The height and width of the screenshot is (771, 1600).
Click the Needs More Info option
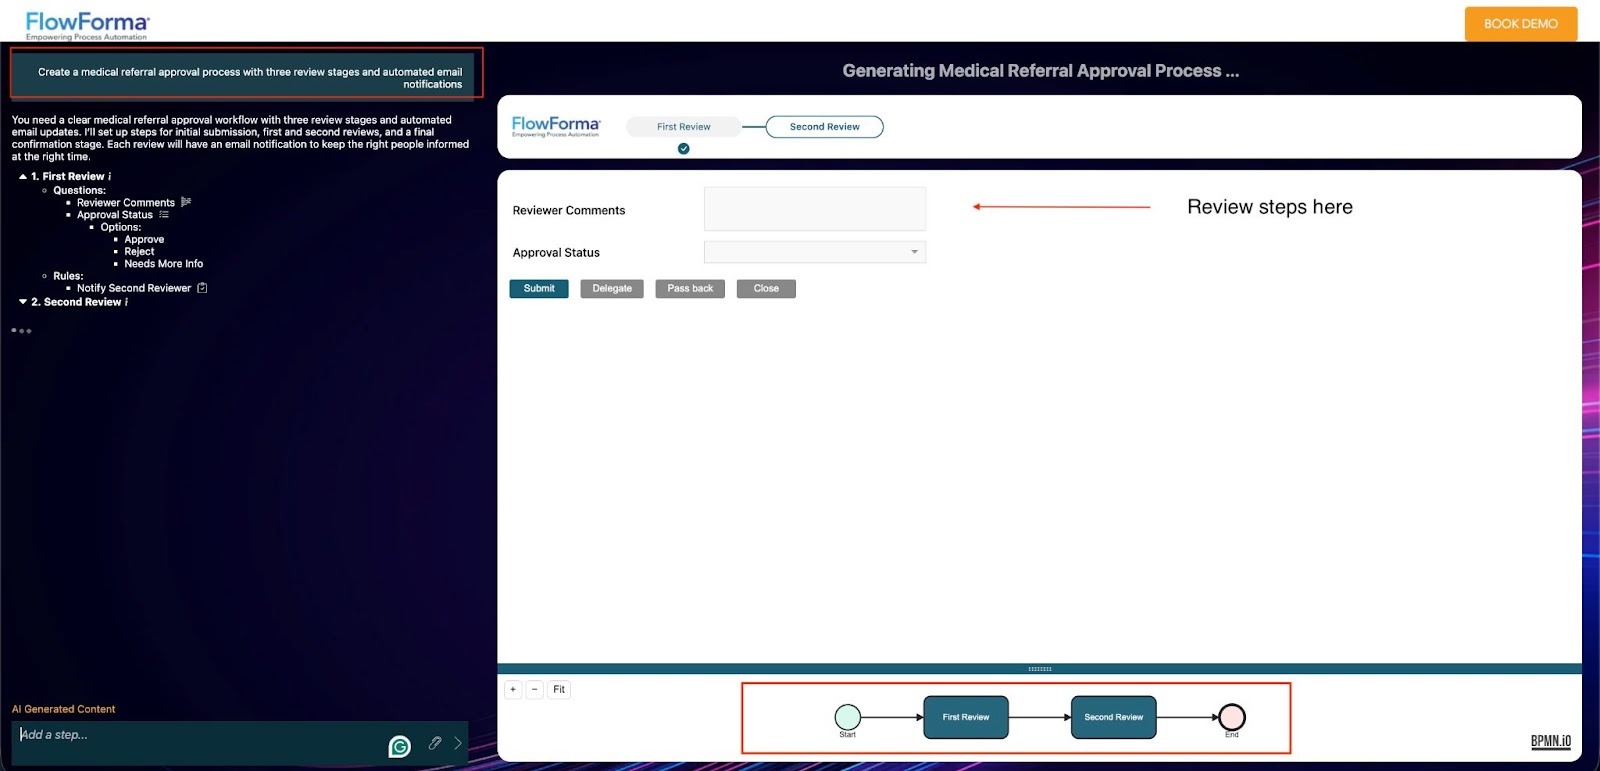coord(164,264)
